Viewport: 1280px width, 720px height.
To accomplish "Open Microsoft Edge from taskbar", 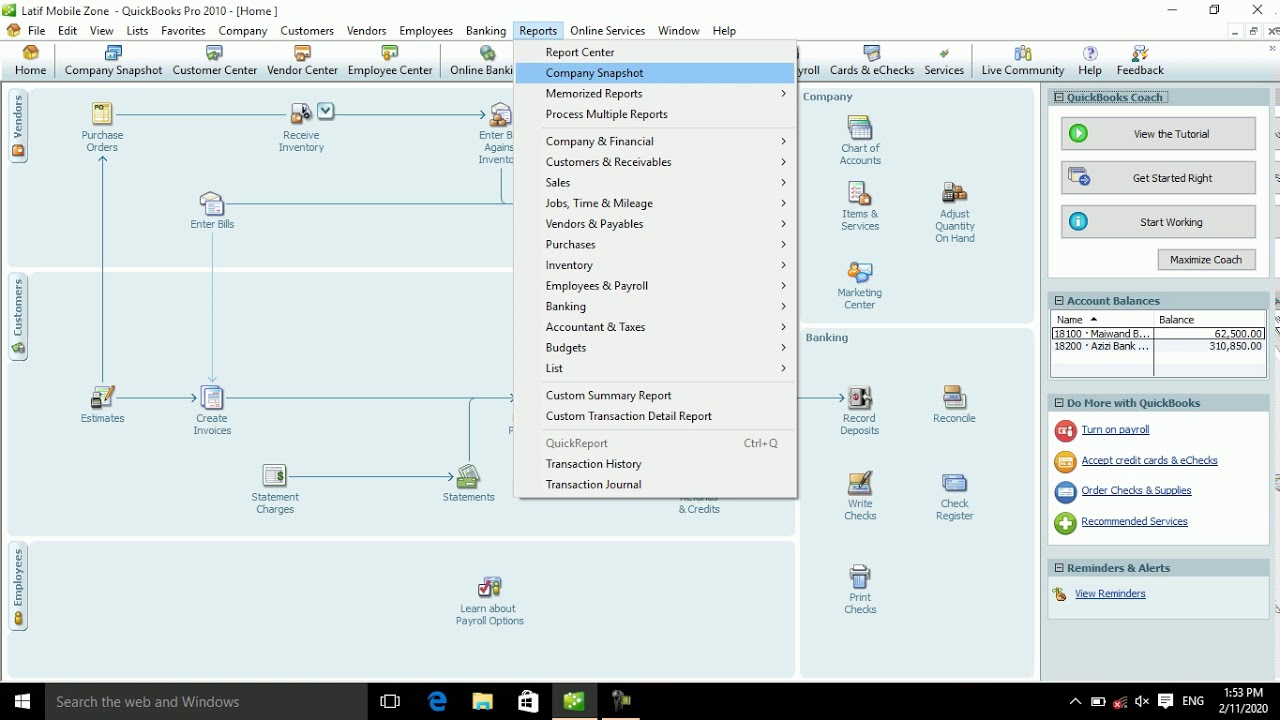I will pos(438,702).
